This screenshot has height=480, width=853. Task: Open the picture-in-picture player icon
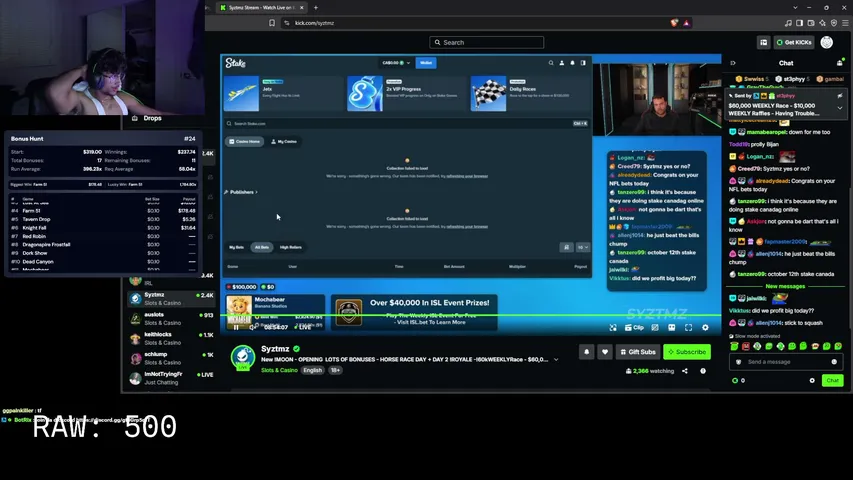point(613,328)
